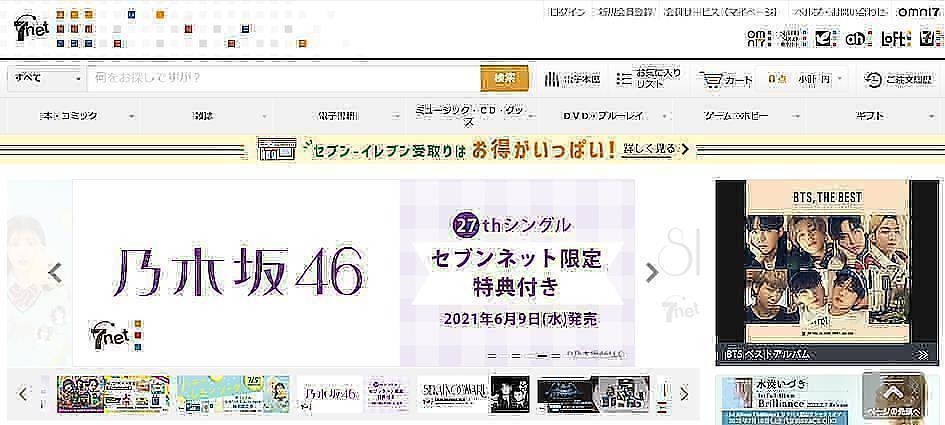Select the dark concert stage thumbnail

tap(593, 394)
